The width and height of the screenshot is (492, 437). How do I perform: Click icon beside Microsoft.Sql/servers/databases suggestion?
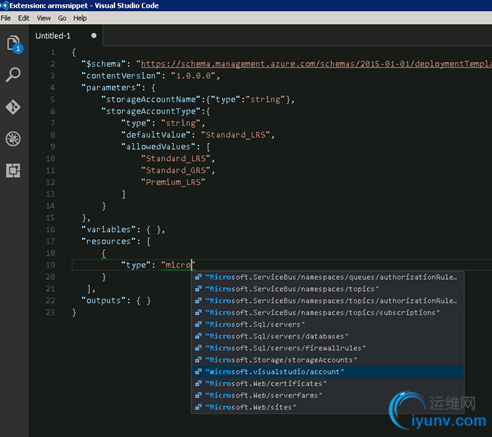click(x=198, y=336)
